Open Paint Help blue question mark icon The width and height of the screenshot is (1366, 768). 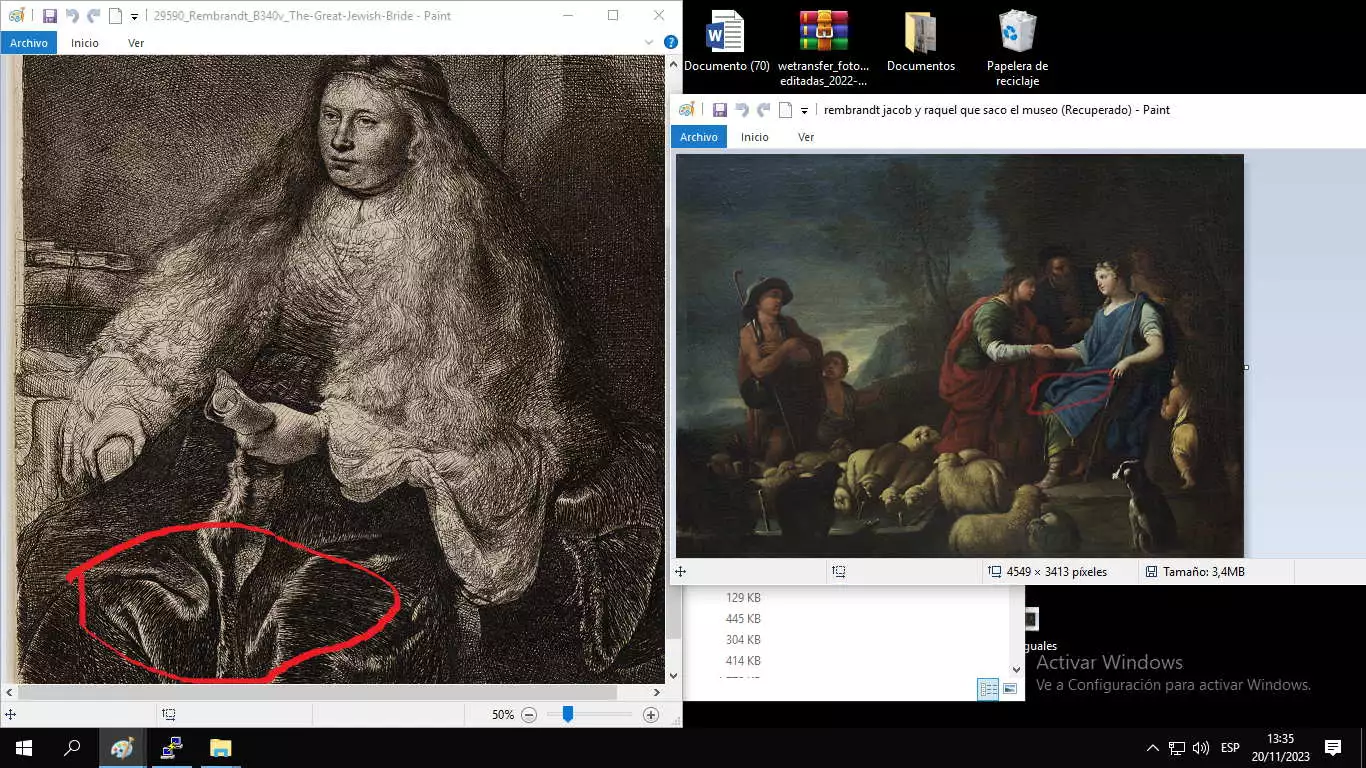tap(671, 43)
